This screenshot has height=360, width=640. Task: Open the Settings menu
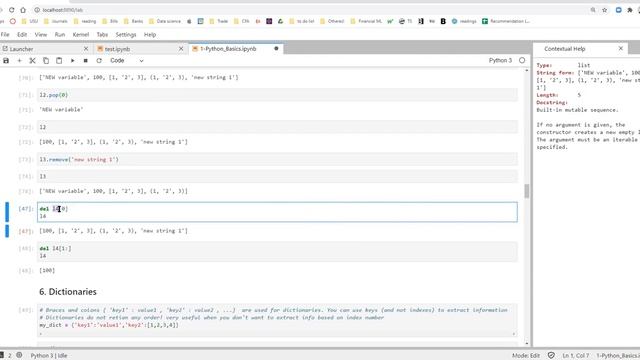point(126,35)
